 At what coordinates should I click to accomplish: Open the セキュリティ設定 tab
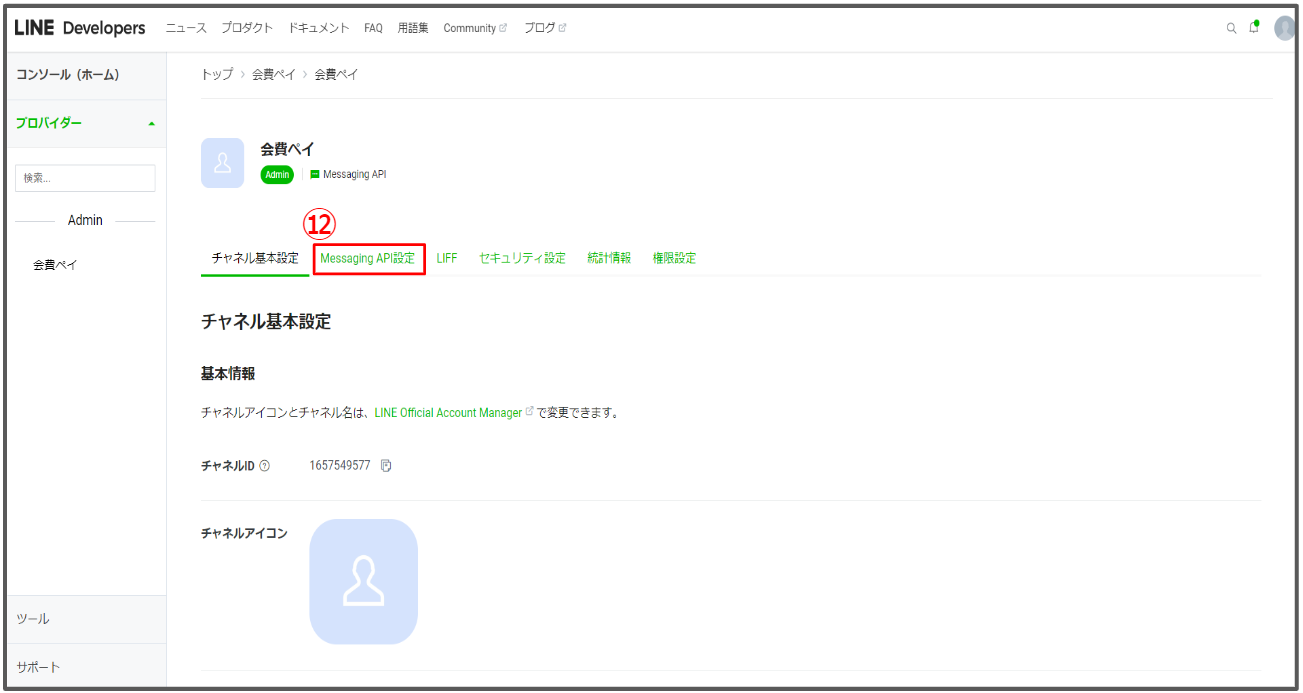pos(522,258)
